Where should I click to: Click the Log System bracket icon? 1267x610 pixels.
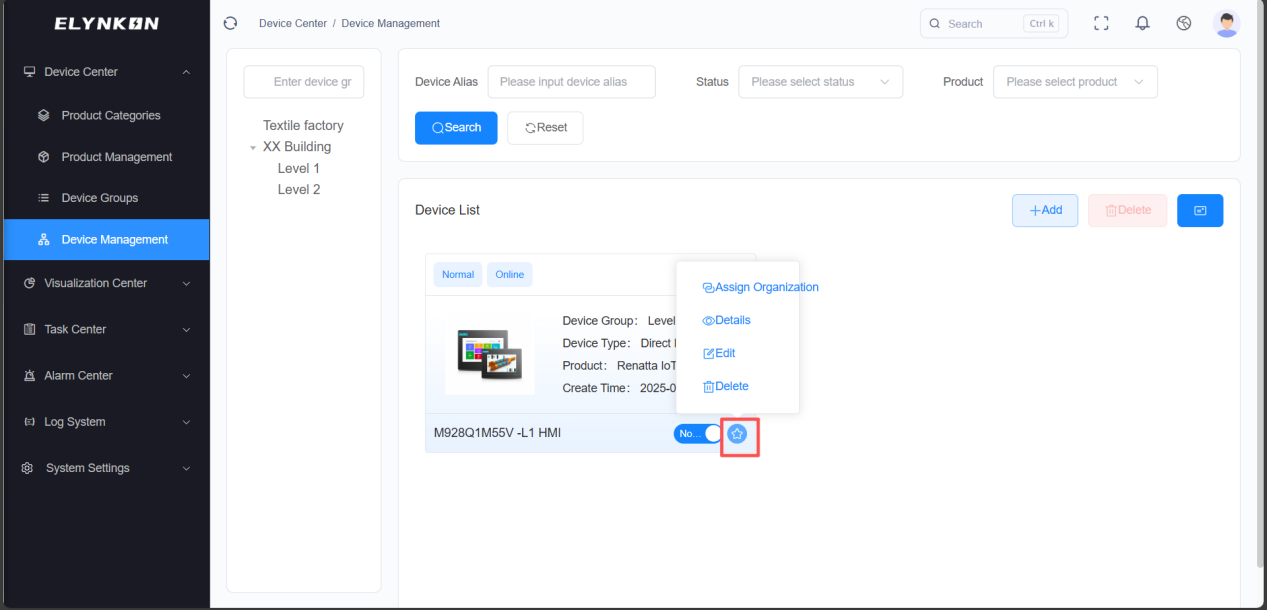coord(29,422)
